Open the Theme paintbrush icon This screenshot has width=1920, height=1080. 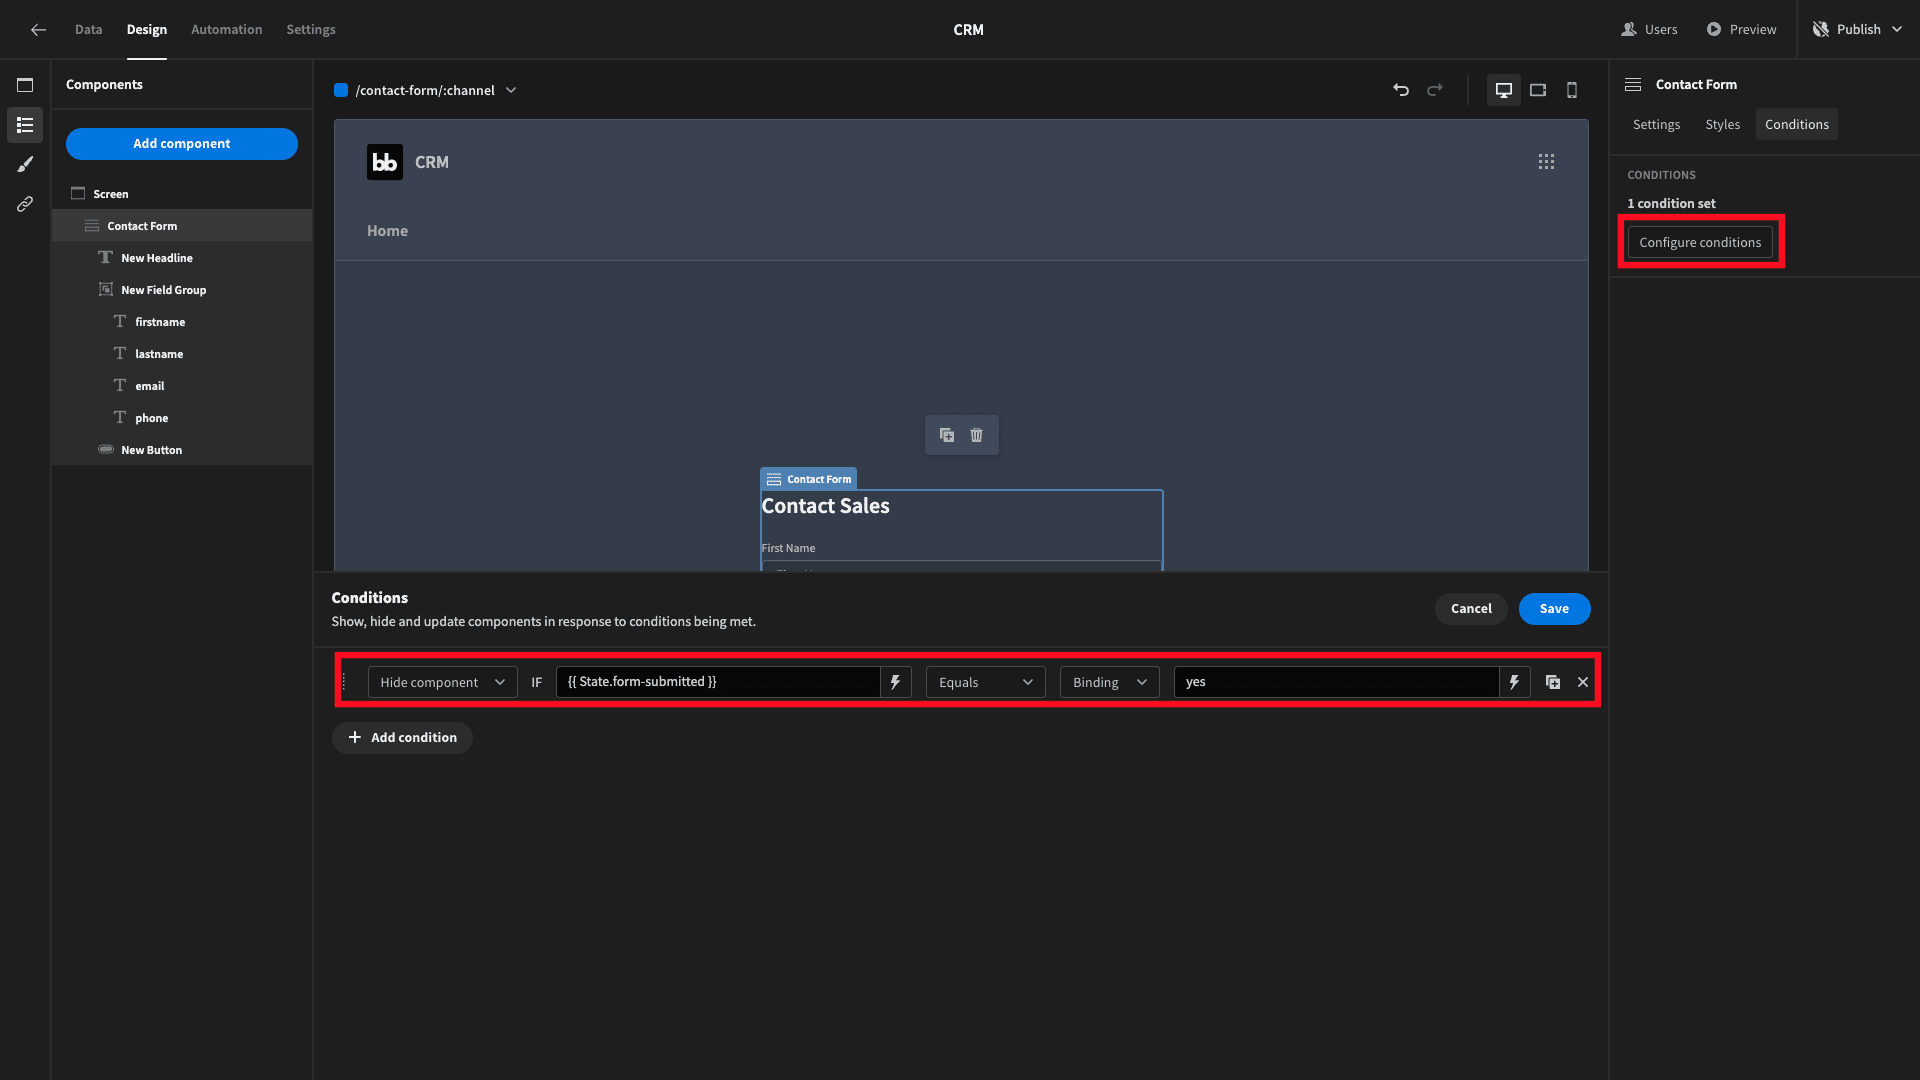point(25,164)
